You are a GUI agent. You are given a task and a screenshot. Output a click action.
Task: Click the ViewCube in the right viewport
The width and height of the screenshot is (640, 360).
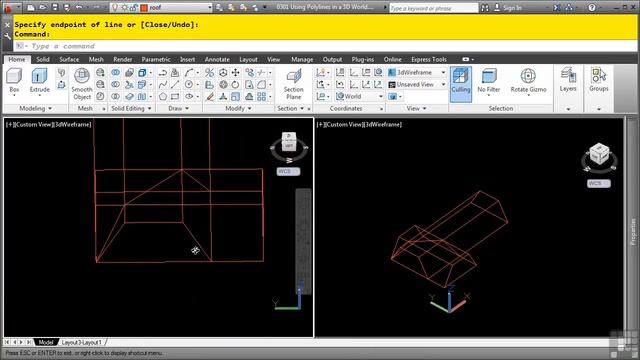599,153
